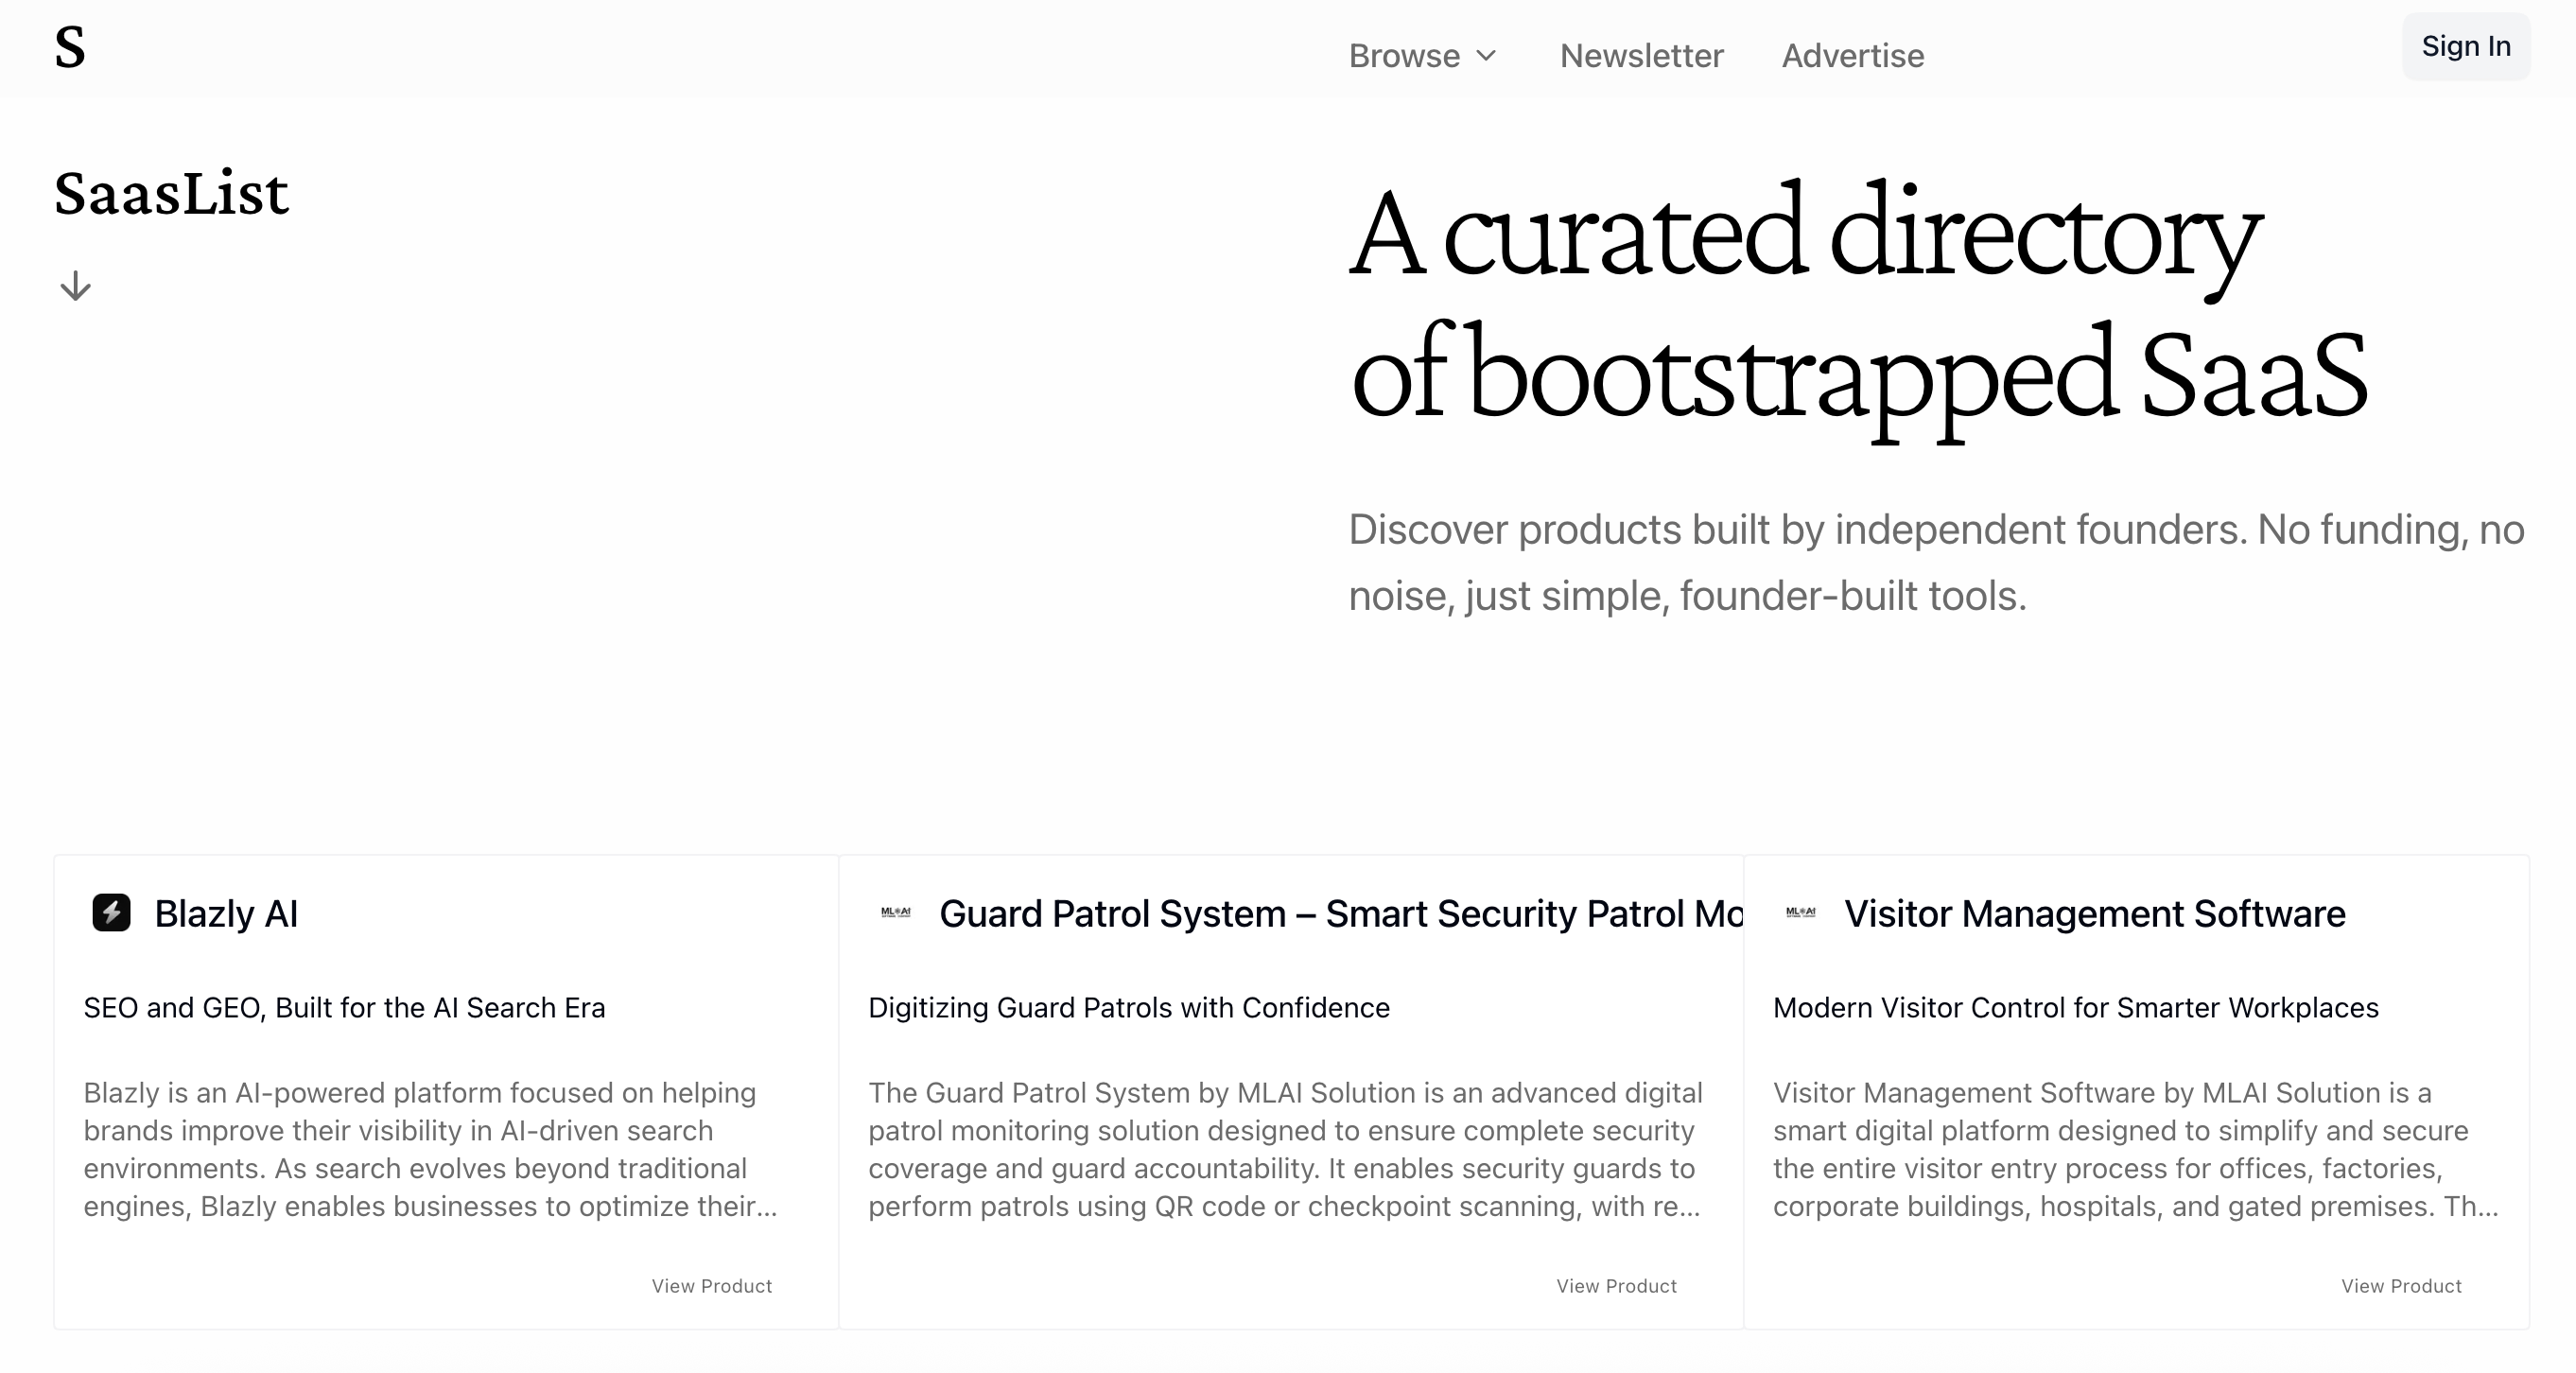View Product for Visitor Management Software

click(x=2400, y=1286)
